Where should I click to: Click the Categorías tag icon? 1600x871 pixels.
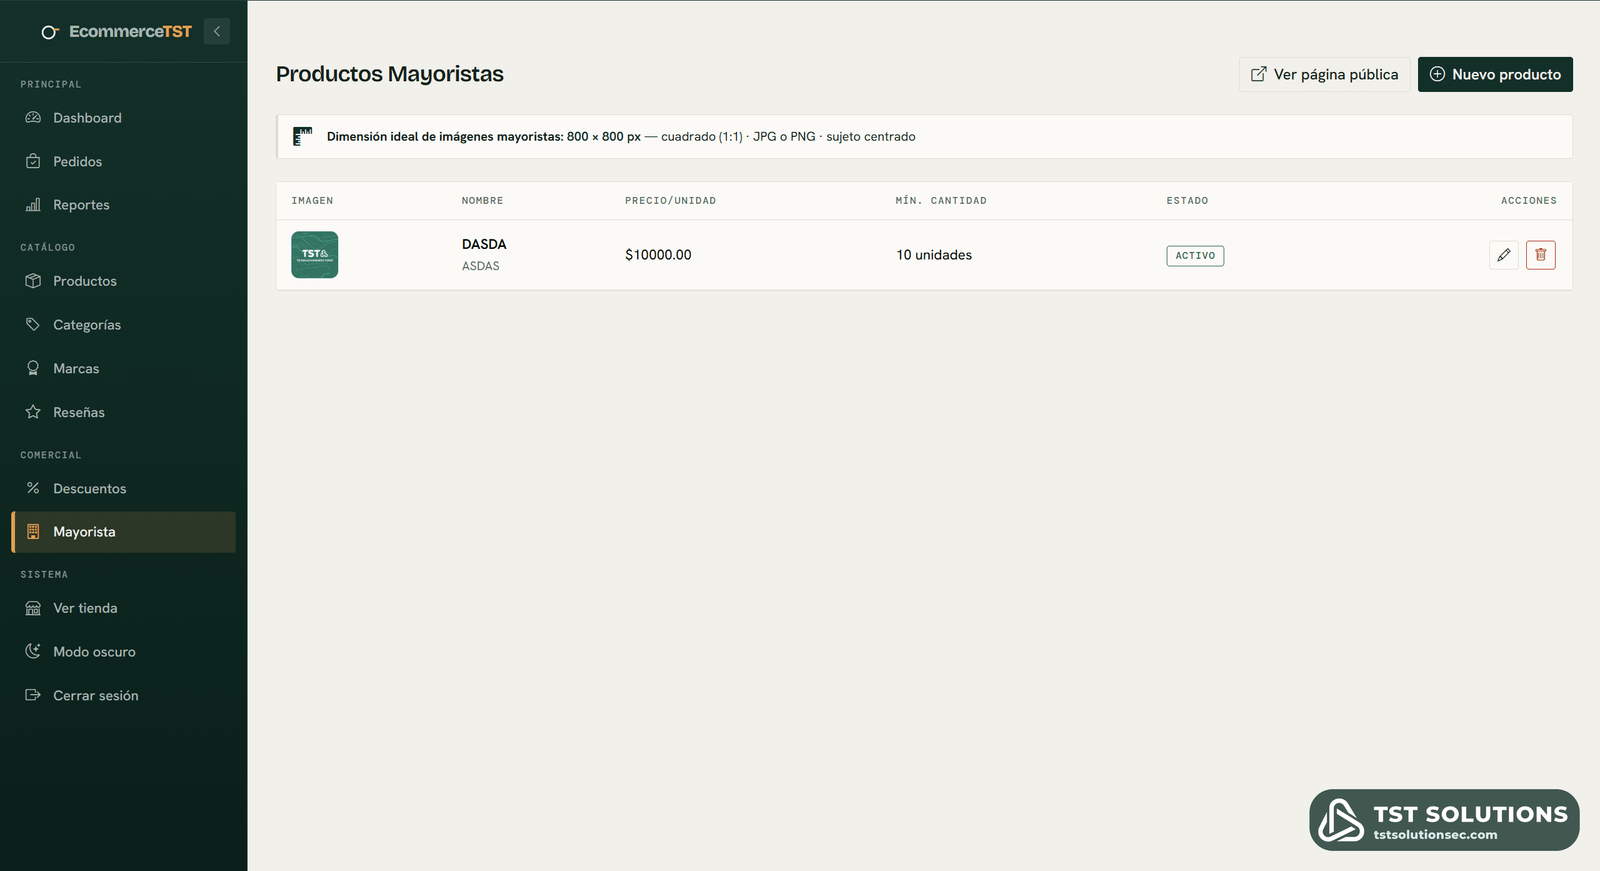pos(33,325)
